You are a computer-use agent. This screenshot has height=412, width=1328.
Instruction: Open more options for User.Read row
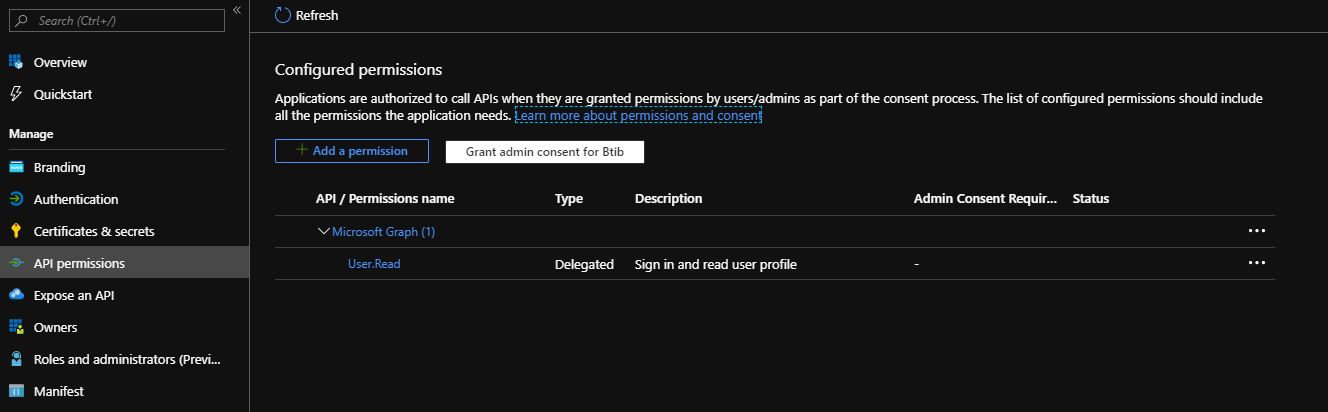point(1256,263)
